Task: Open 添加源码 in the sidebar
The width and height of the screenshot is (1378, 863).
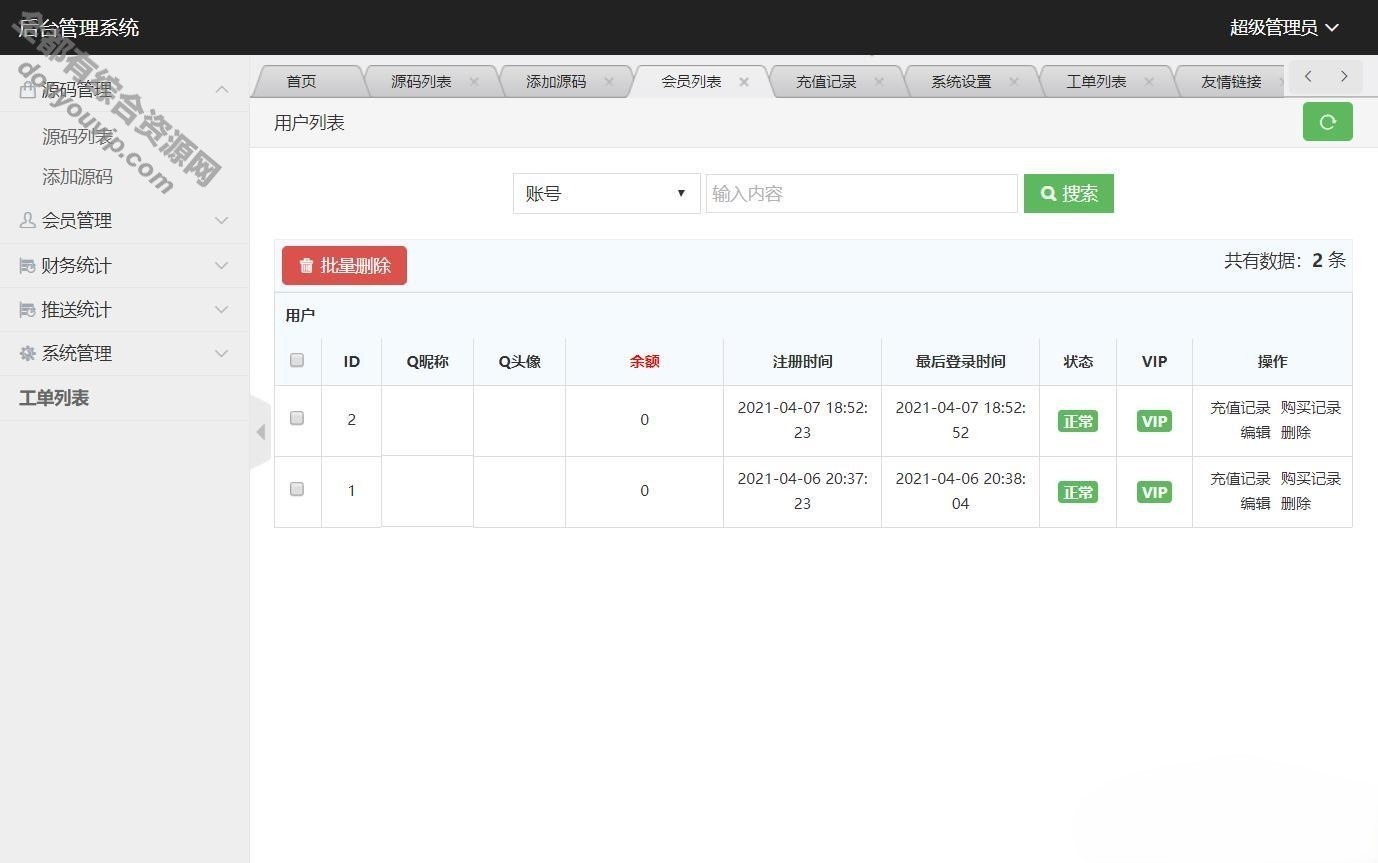Action: pyautogui.click(x=77, y=177)
